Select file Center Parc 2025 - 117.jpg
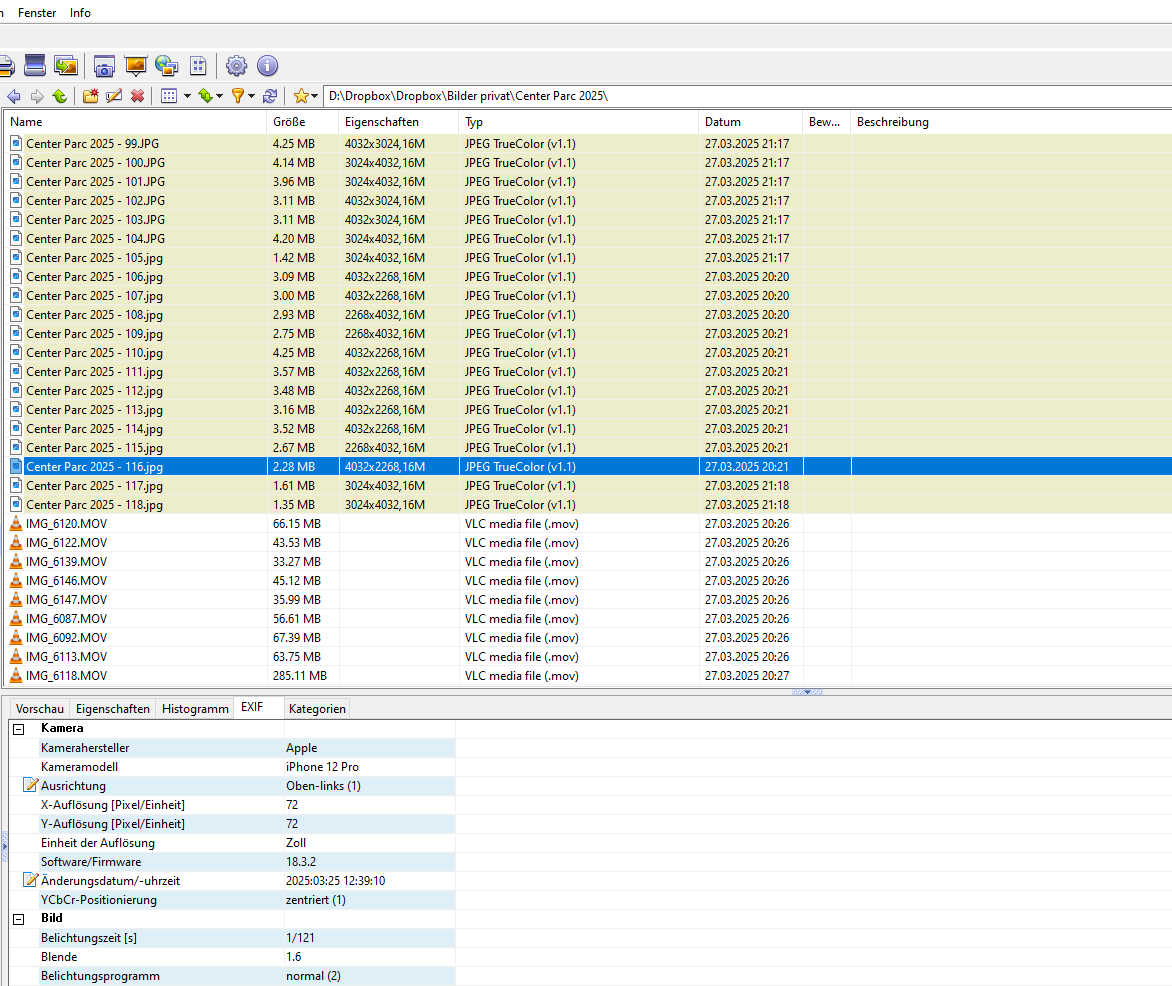The height and width of the screenshot is (986, 1172). (94, 485)
